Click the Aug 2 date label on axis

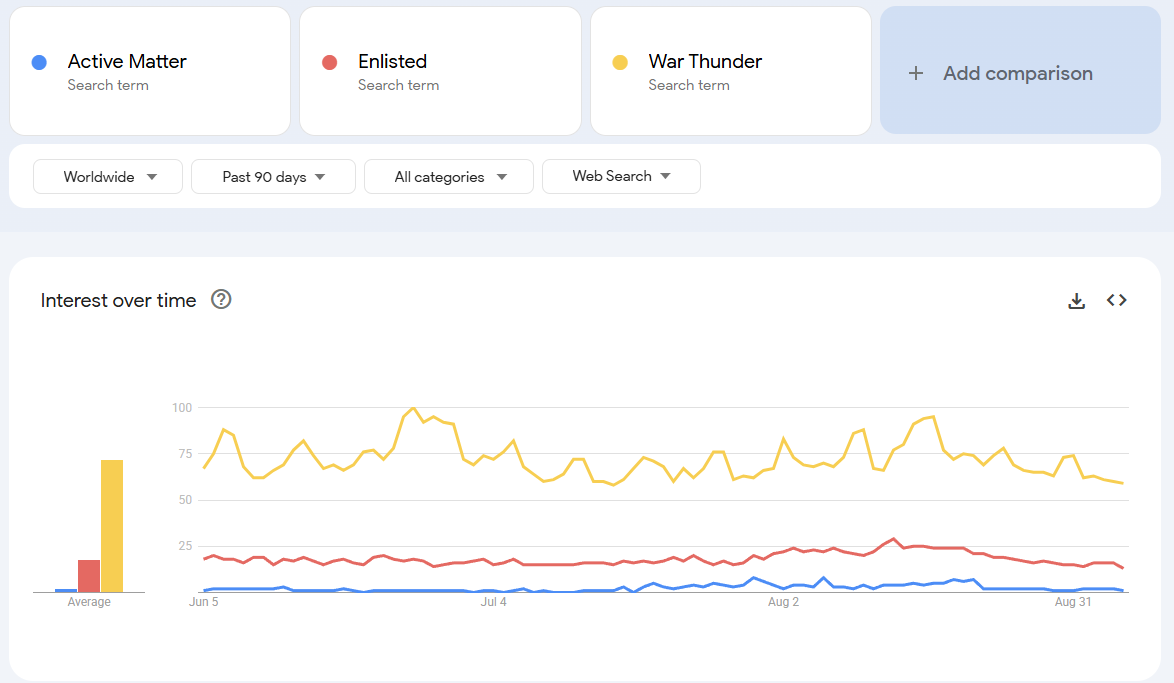pyautogui.click(x=783, y=602)
